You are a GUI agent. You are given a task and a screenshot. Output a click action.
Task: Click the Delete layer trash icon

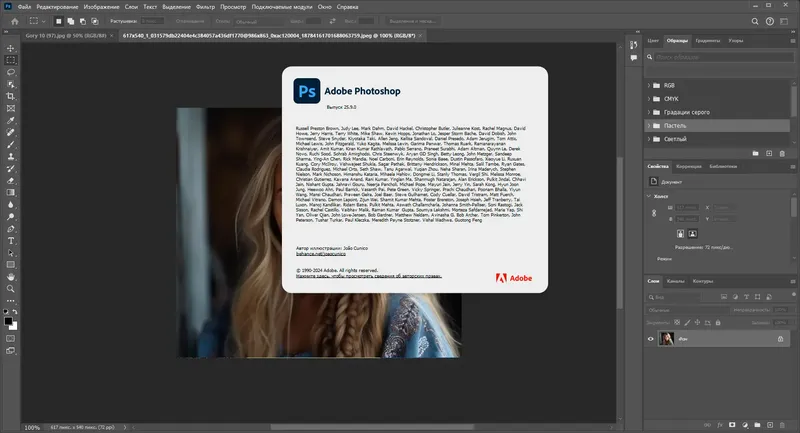click(782, 425)
